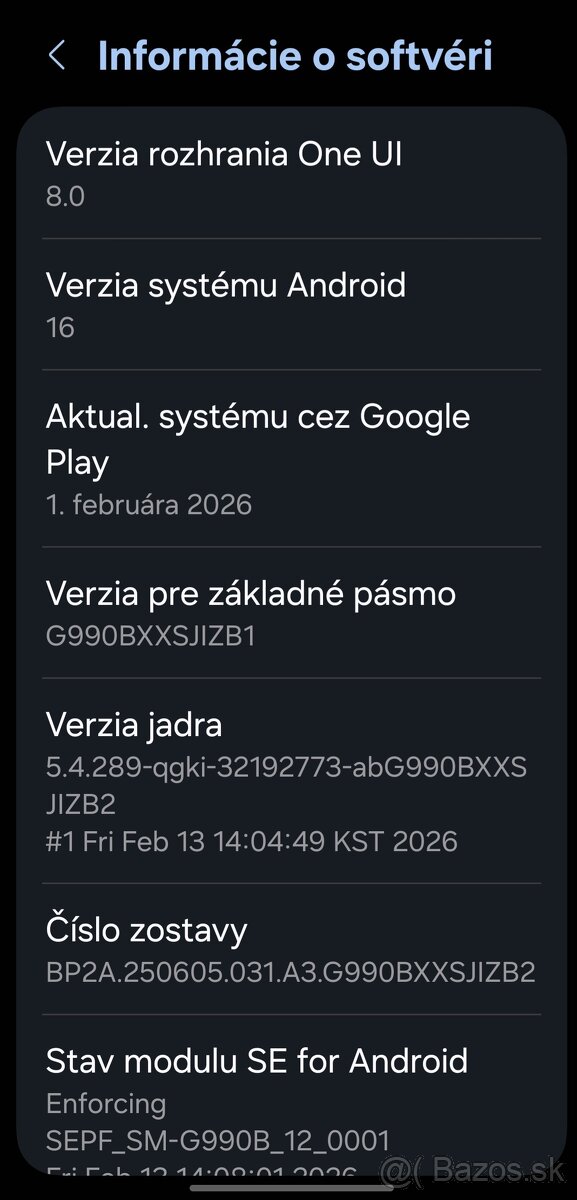
Task: Tap 'Číslo zostavy' to trigger build number taps
Action: [147, 930]
